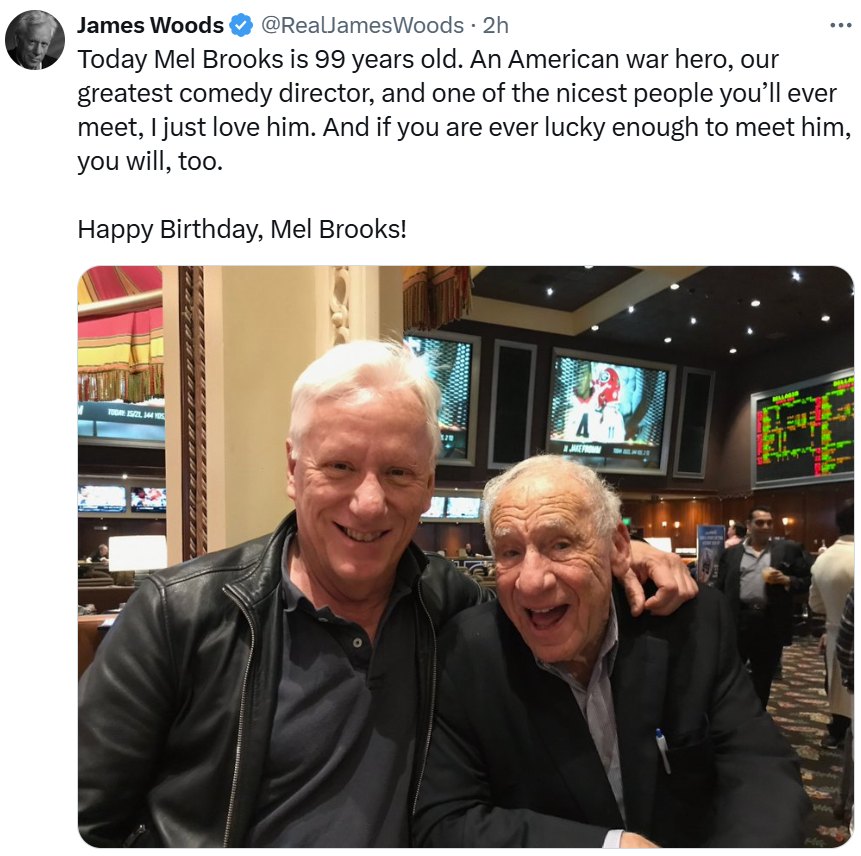Image resolution: width=861 pixels, height=856 pixels.
Task: Open the James Woods profile avatar
Action: coord(35,40)
